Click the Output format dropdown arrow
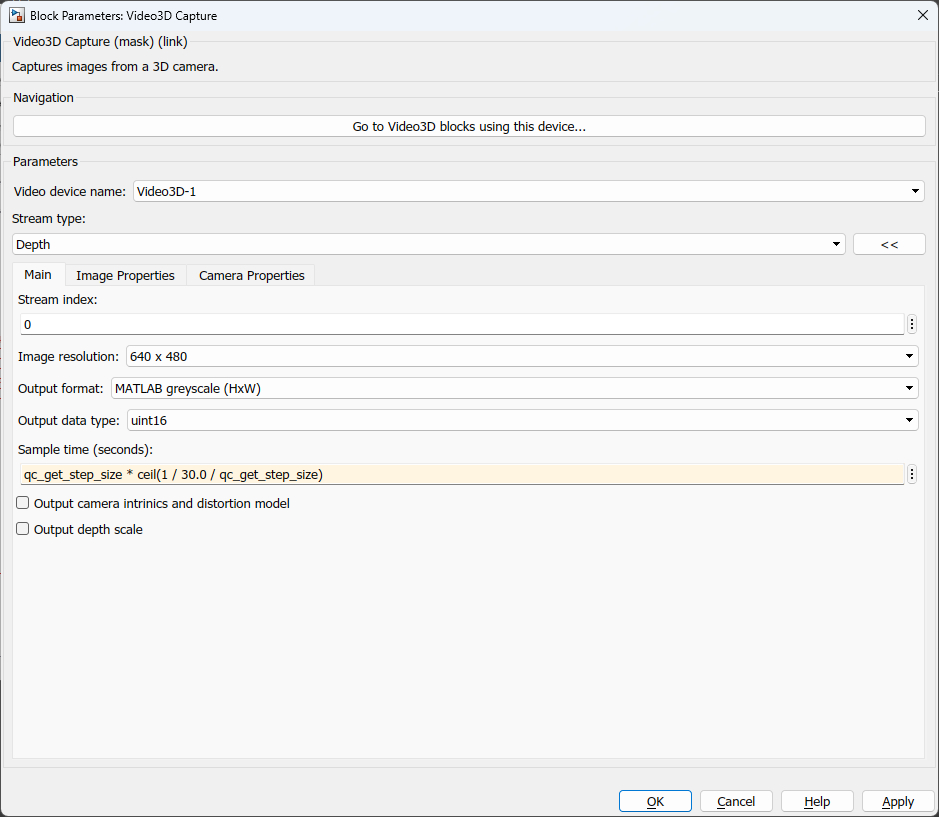Image resolution: width=939 pixels, height=817 pixels. point(909,388)
